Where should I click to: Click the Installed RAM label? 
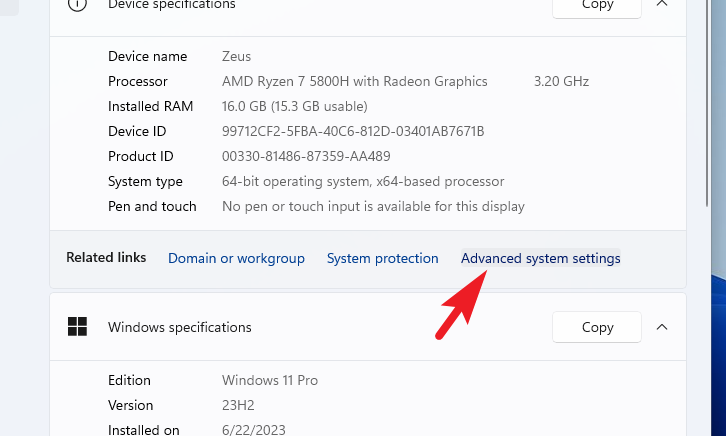[150, 106]
